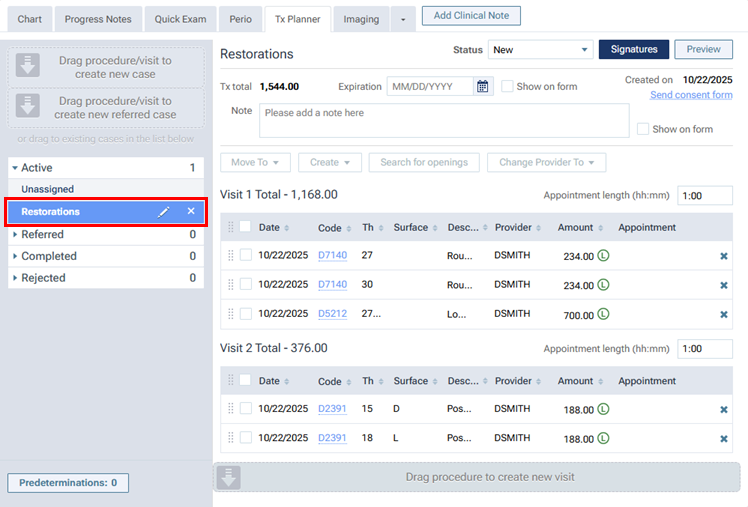Click the Signatures button
The height and width of the screenshot is (507, 748).
(632, 50)
